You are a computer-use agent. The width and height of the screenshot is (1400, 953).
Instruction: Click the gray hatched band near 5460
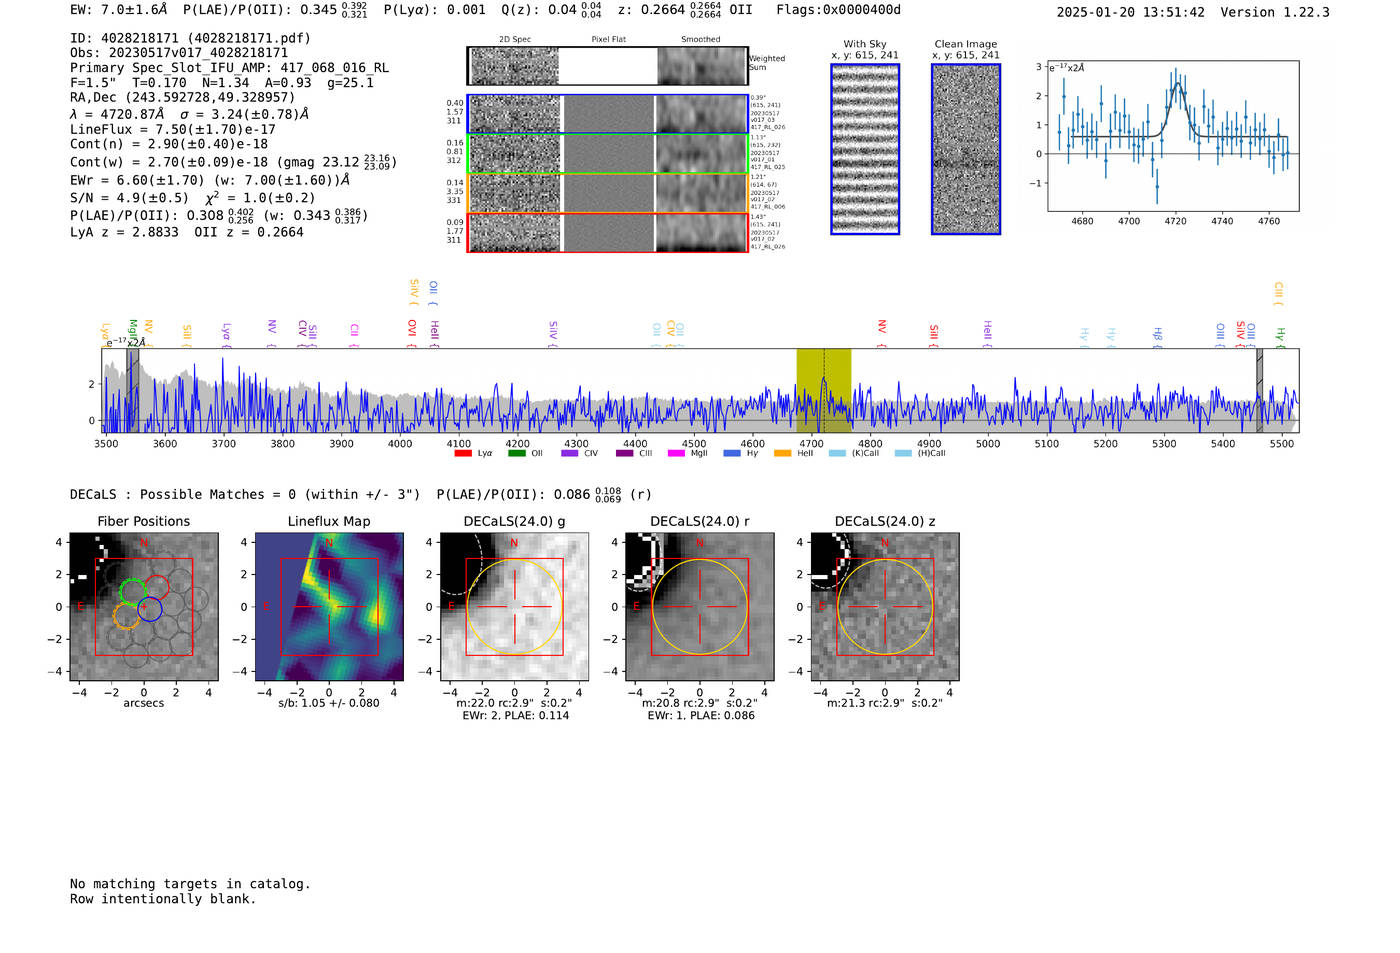click(x=1260, y=390)
